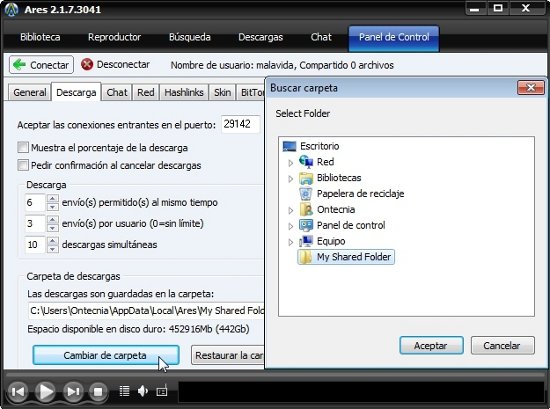Select the Escritorio desktop icon in the tree
Screen dimensions: 550x409
[x=289, y=146]
